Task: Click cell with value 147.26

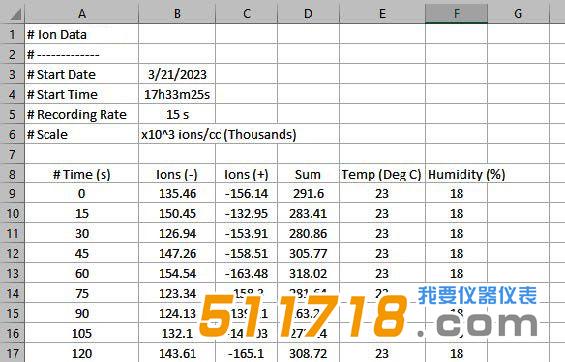Action: 177,253
